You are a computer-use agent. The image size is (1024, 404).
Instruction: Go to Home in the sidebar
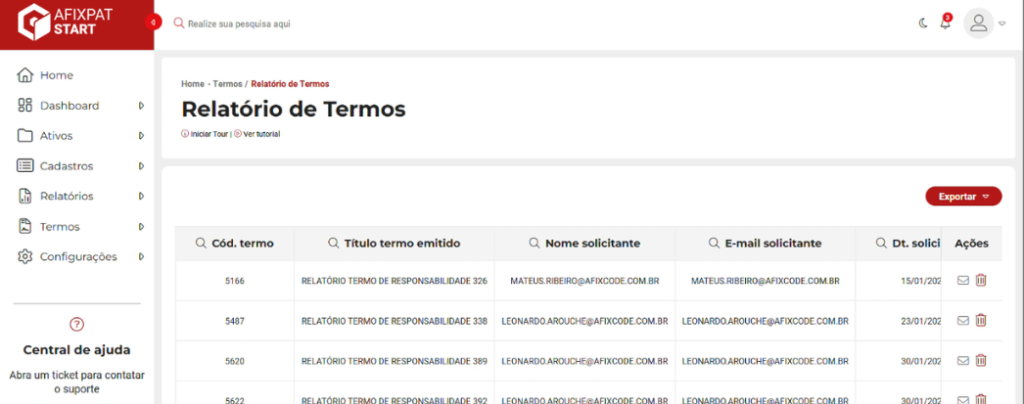pos(56,75)
